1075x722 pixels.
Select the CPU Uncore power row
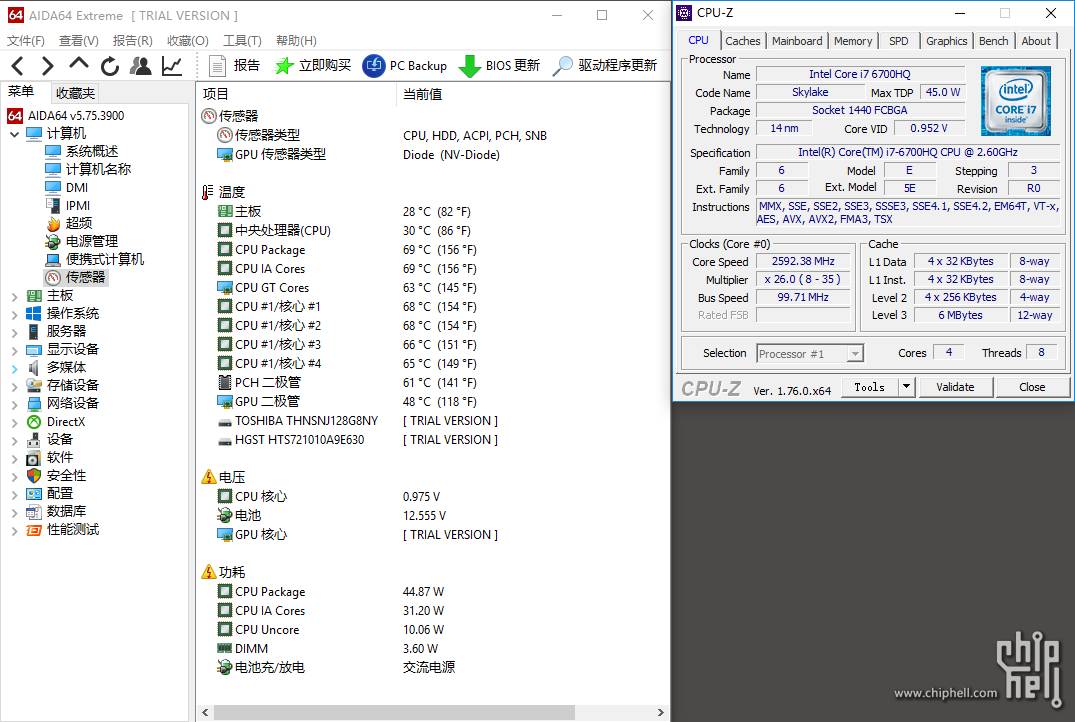pyautogui.click(x=331, y=629)
